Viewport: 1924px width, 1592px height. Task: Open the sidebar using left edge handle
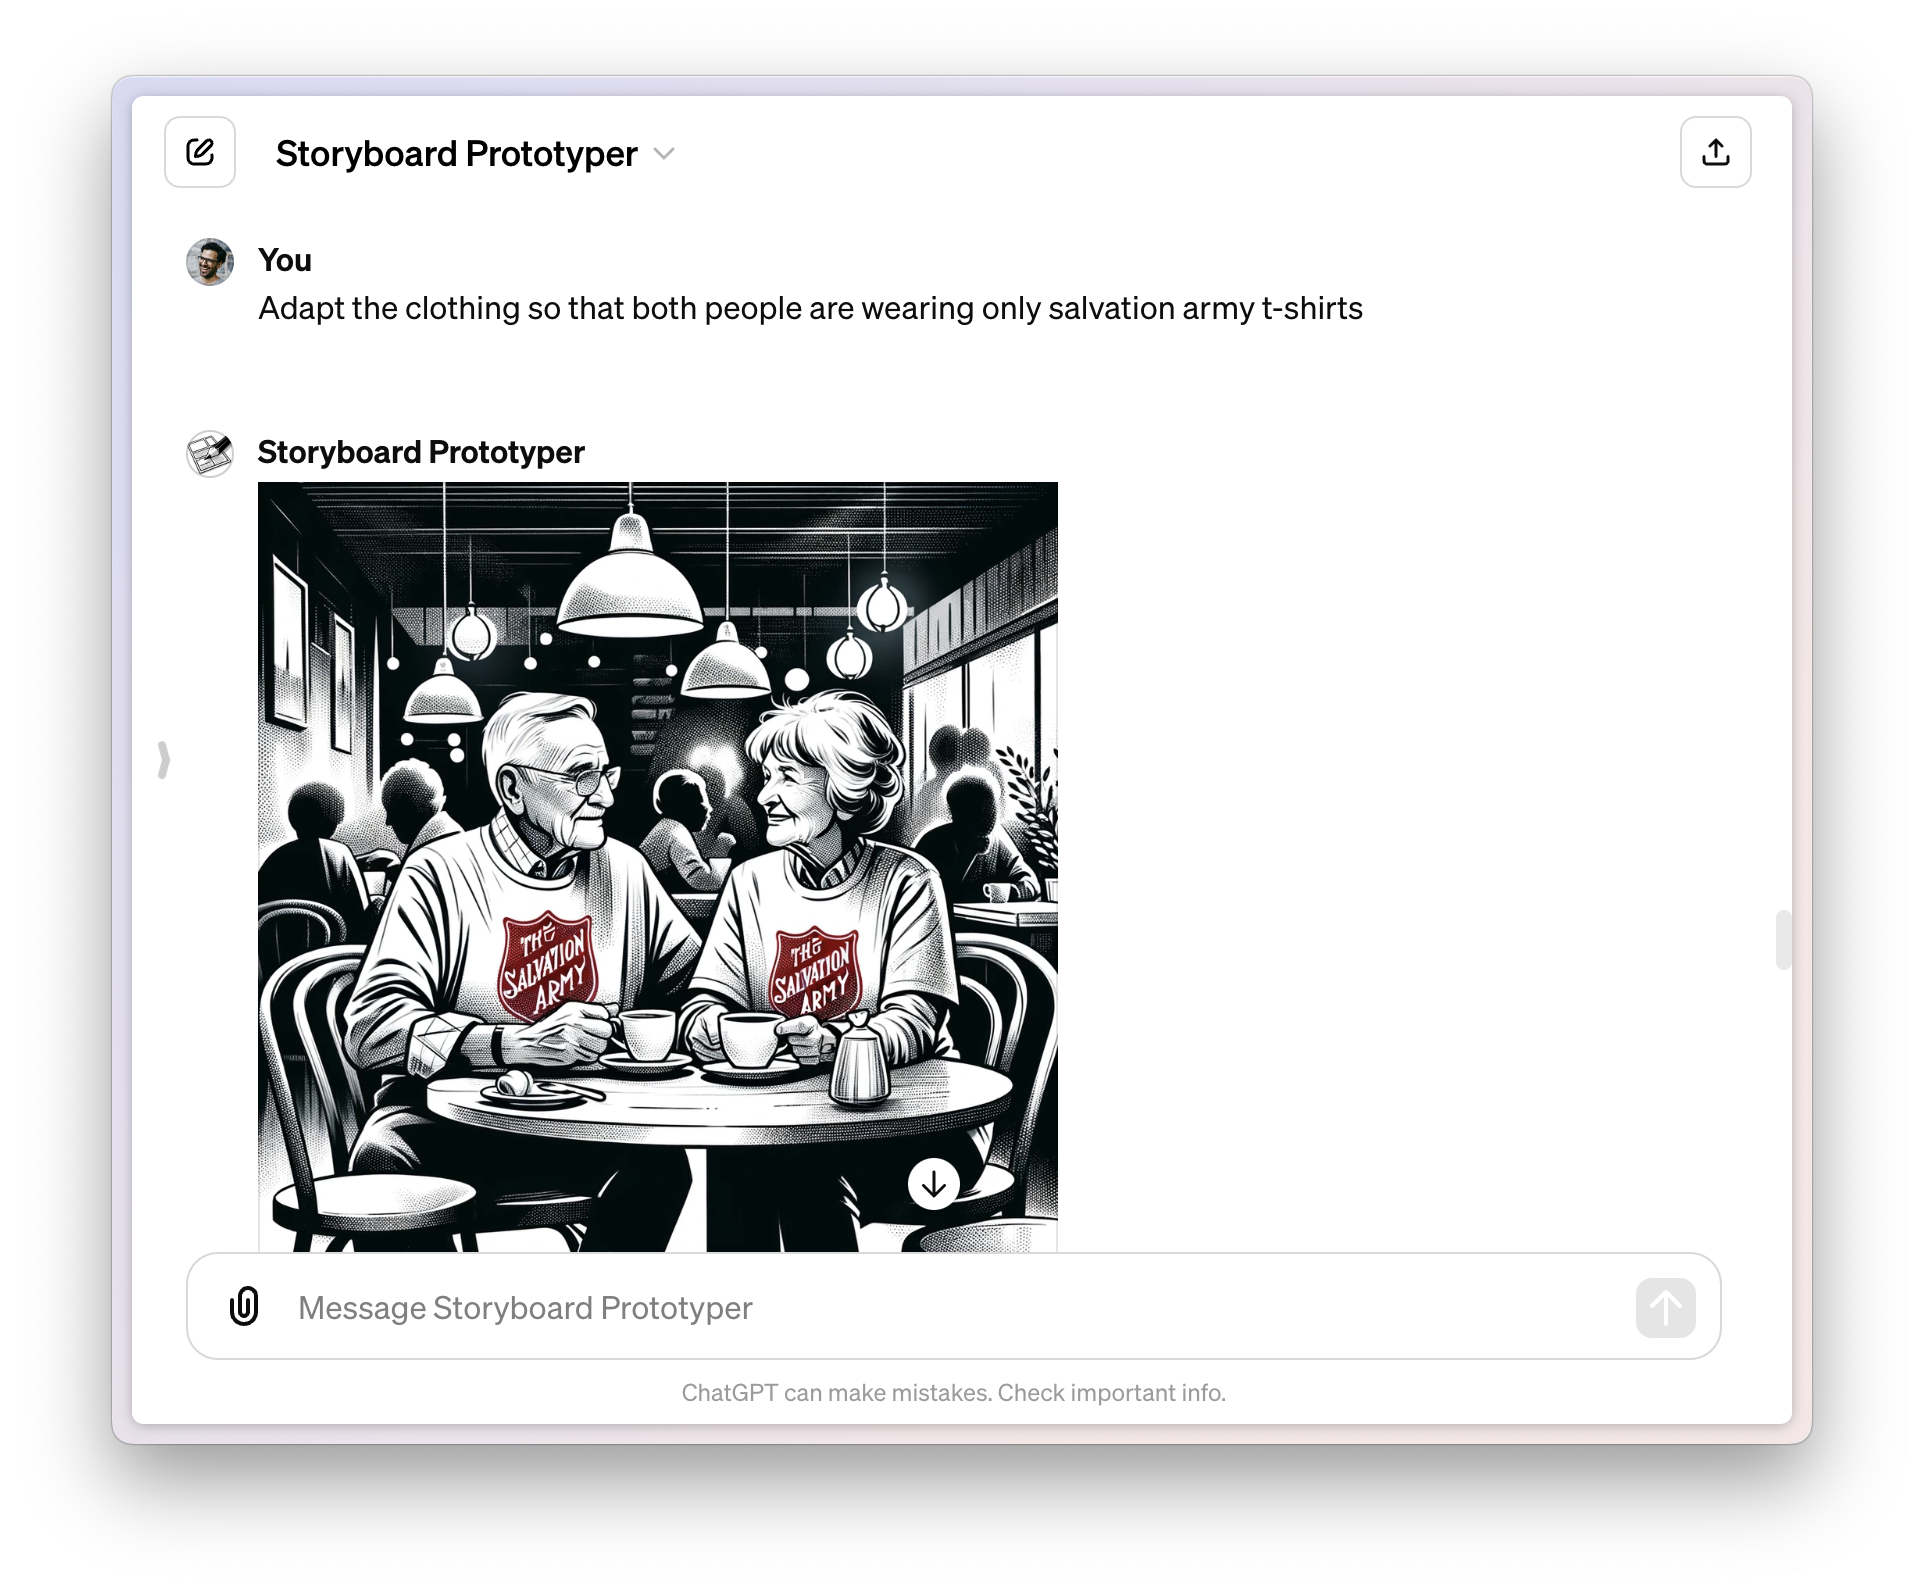[x=164, y=760]
